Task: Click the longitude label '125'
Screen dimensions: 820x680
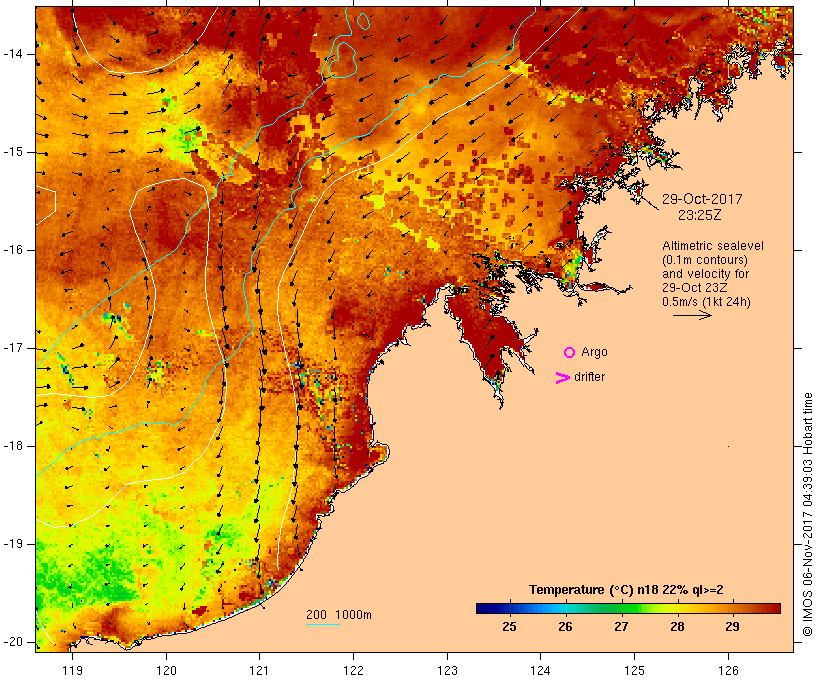Action: (x=635, y=670)
